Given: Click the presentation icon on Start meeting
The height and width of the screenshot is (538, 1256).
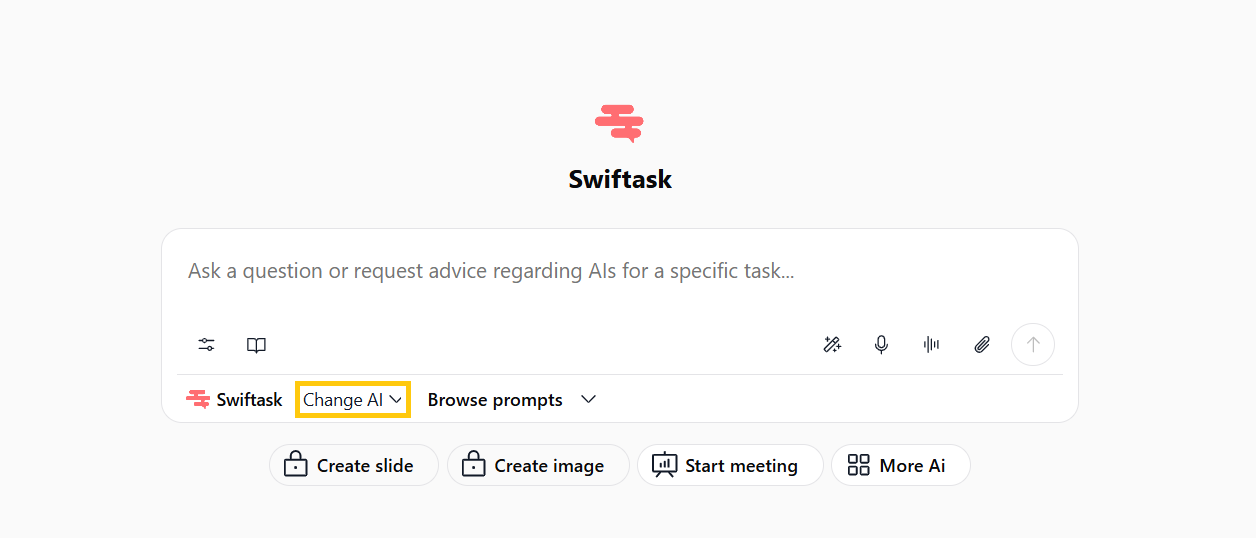Looking at the screenshot, I should click(664, 465).
